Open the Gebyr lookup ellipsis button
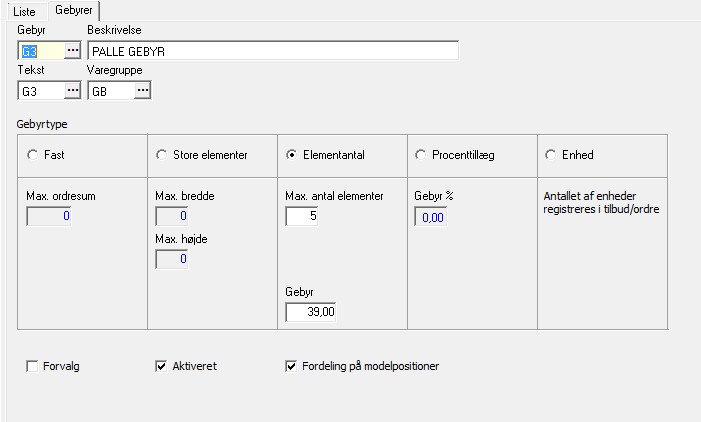 point(72,50)
